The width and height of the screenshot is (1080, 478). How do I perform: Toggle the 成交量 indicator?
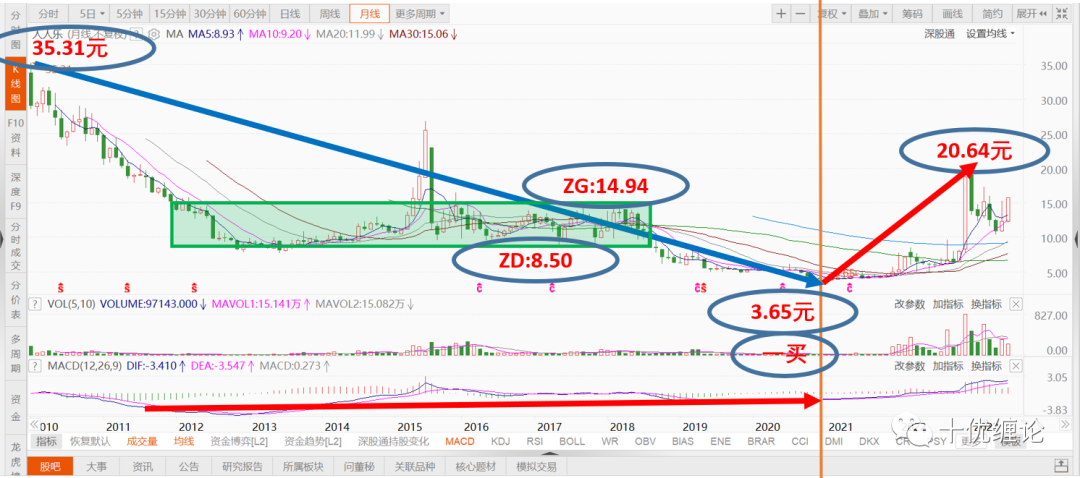click(142, 441)
